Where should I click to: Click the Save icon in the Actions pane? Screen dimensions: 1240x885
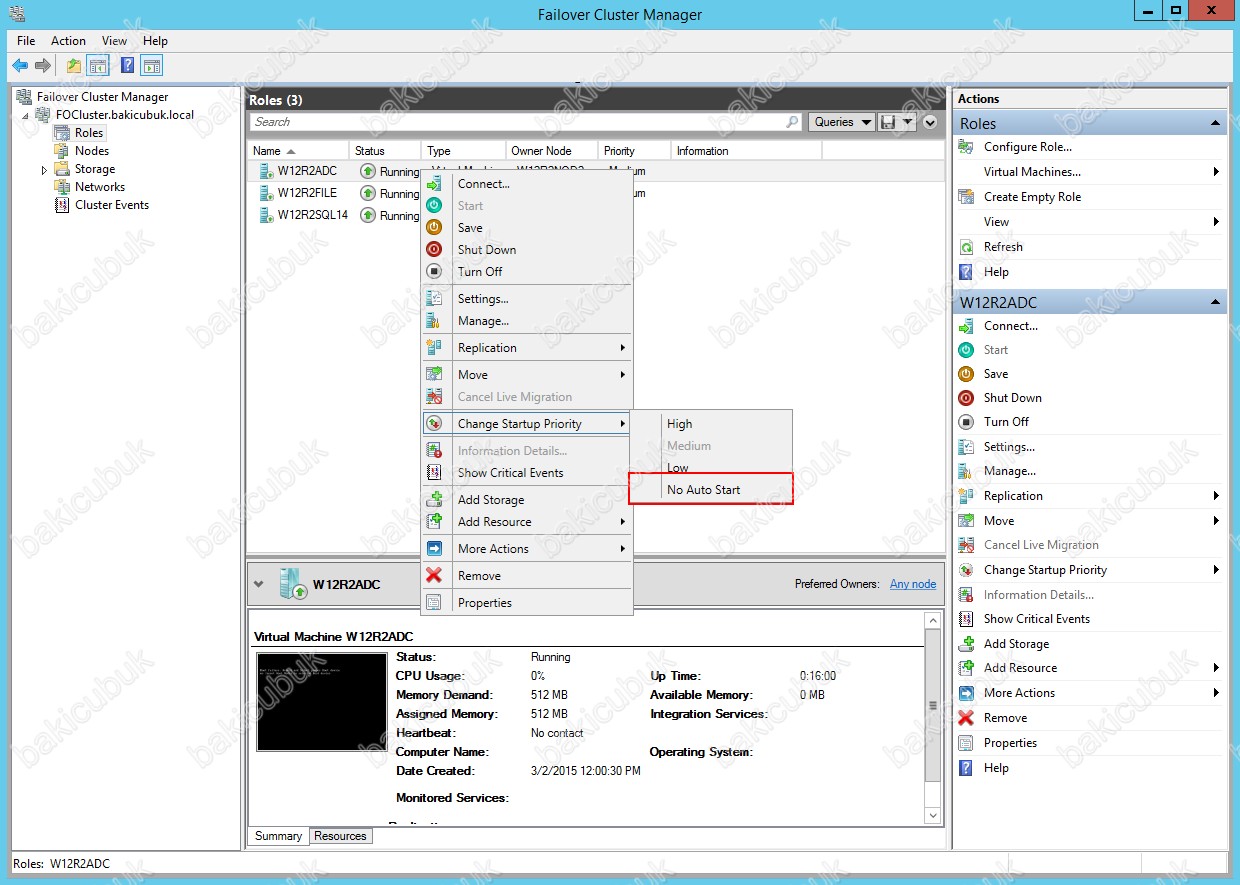click(966, 374)
